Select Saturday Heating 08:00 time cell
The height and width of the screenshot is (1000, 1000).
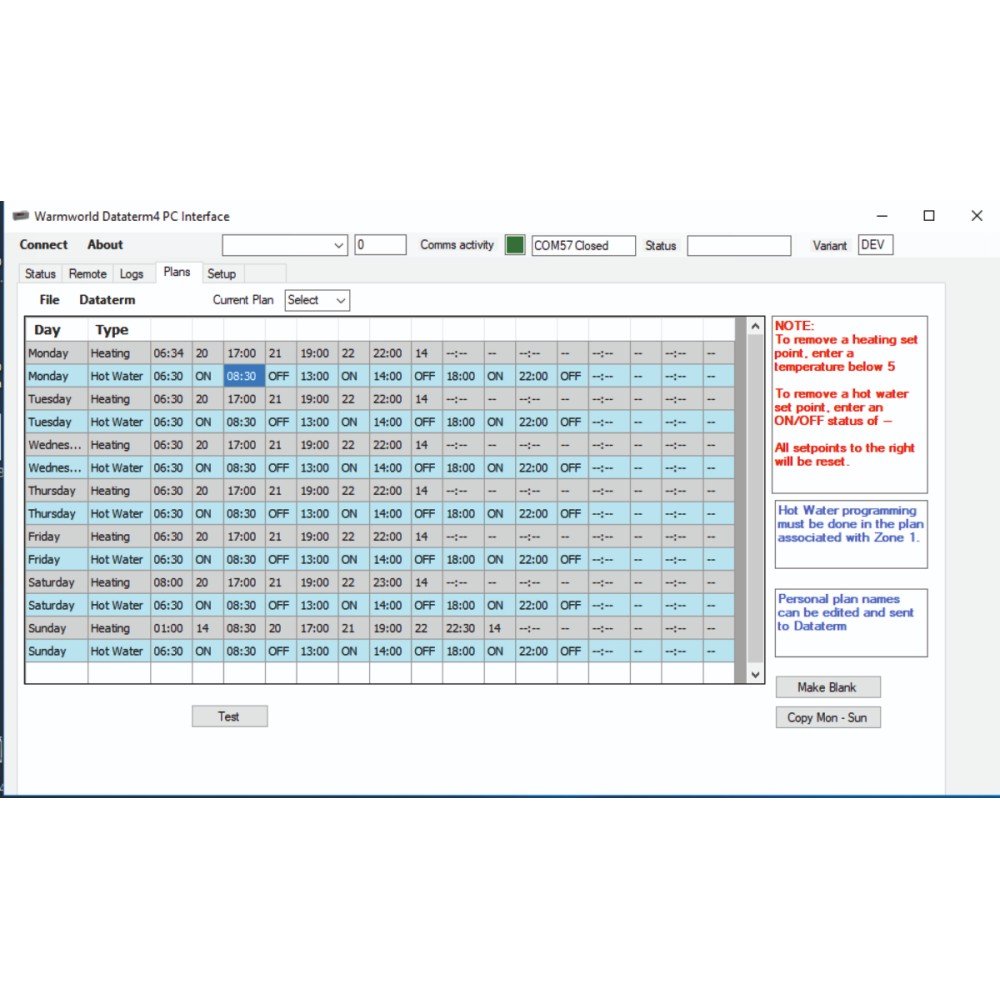[171, 582]
